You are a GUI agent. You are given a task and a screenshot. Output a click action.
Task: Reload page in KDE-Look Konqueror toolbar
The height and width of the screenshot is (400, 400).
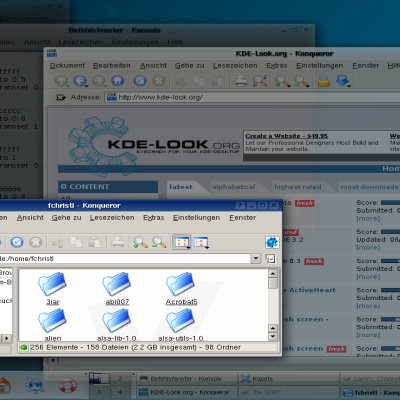(140, 81)
